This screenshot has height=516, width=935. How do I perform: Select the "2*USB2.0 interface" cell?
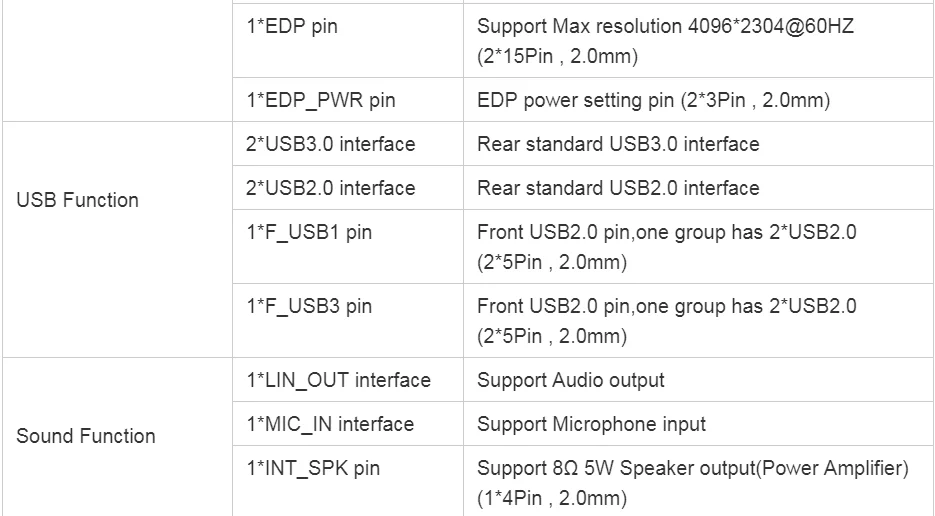click(x=330, y=188)
